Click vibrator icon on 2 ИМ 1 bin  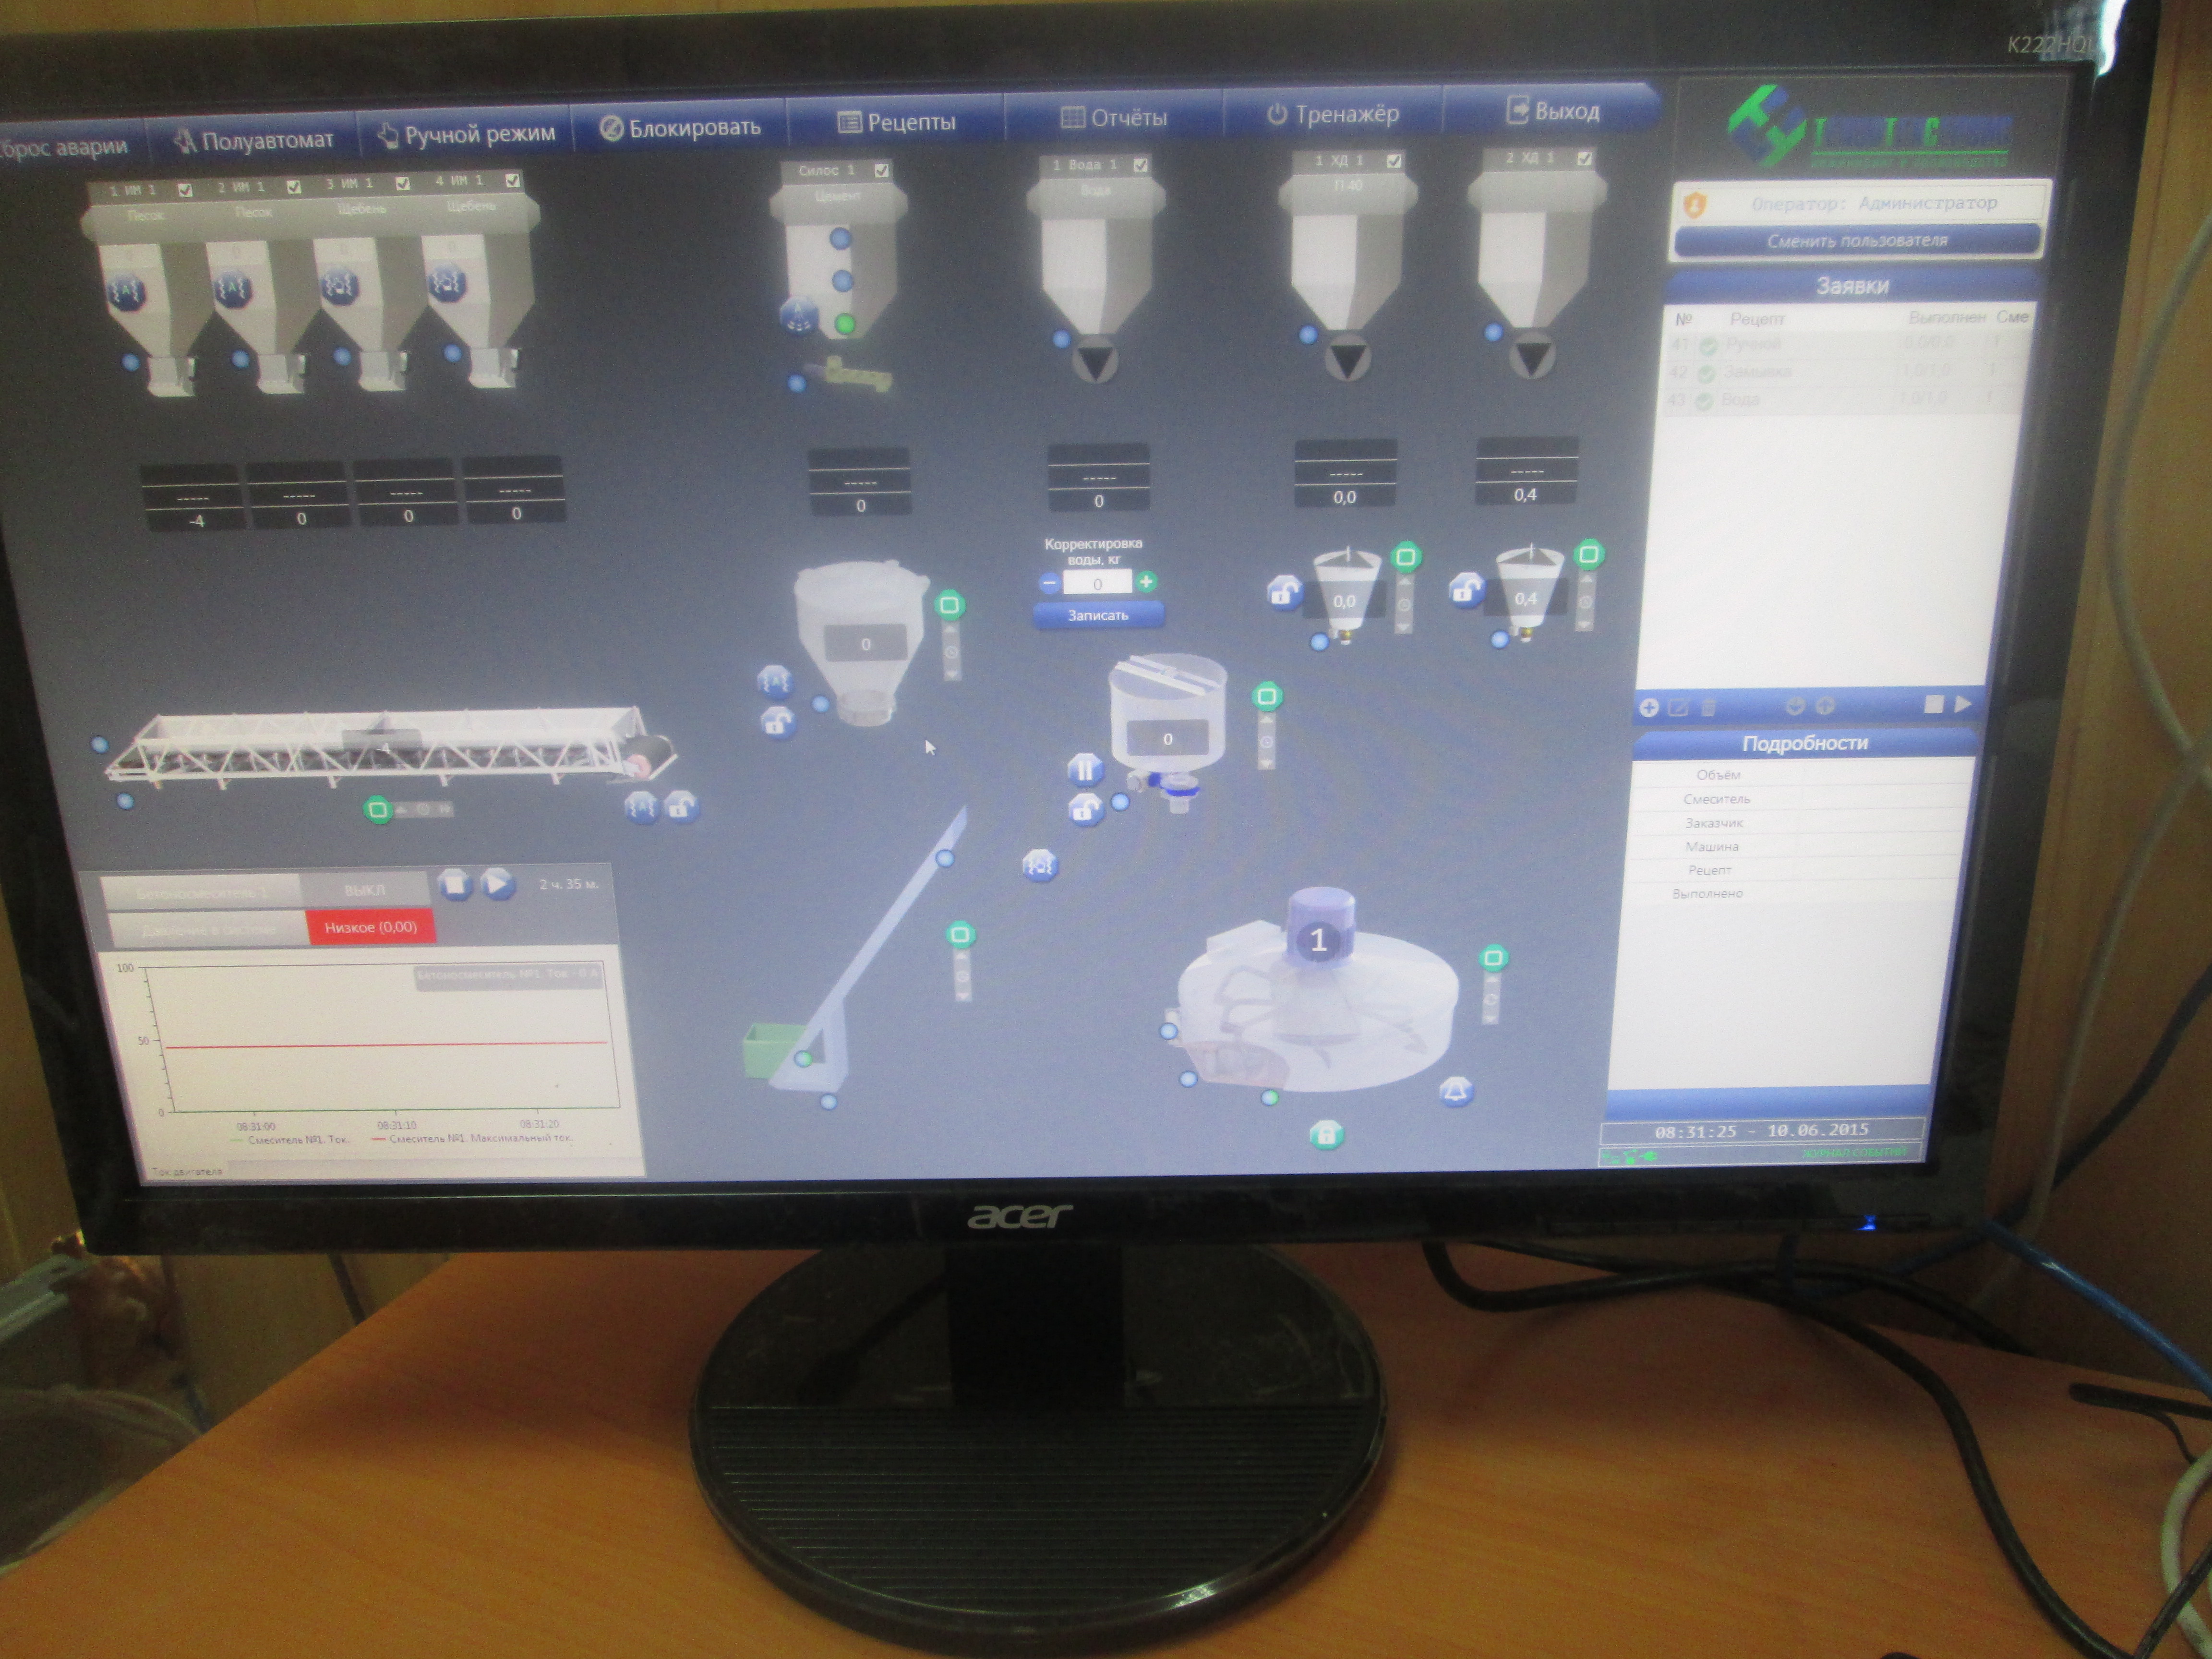click(234, 290)
